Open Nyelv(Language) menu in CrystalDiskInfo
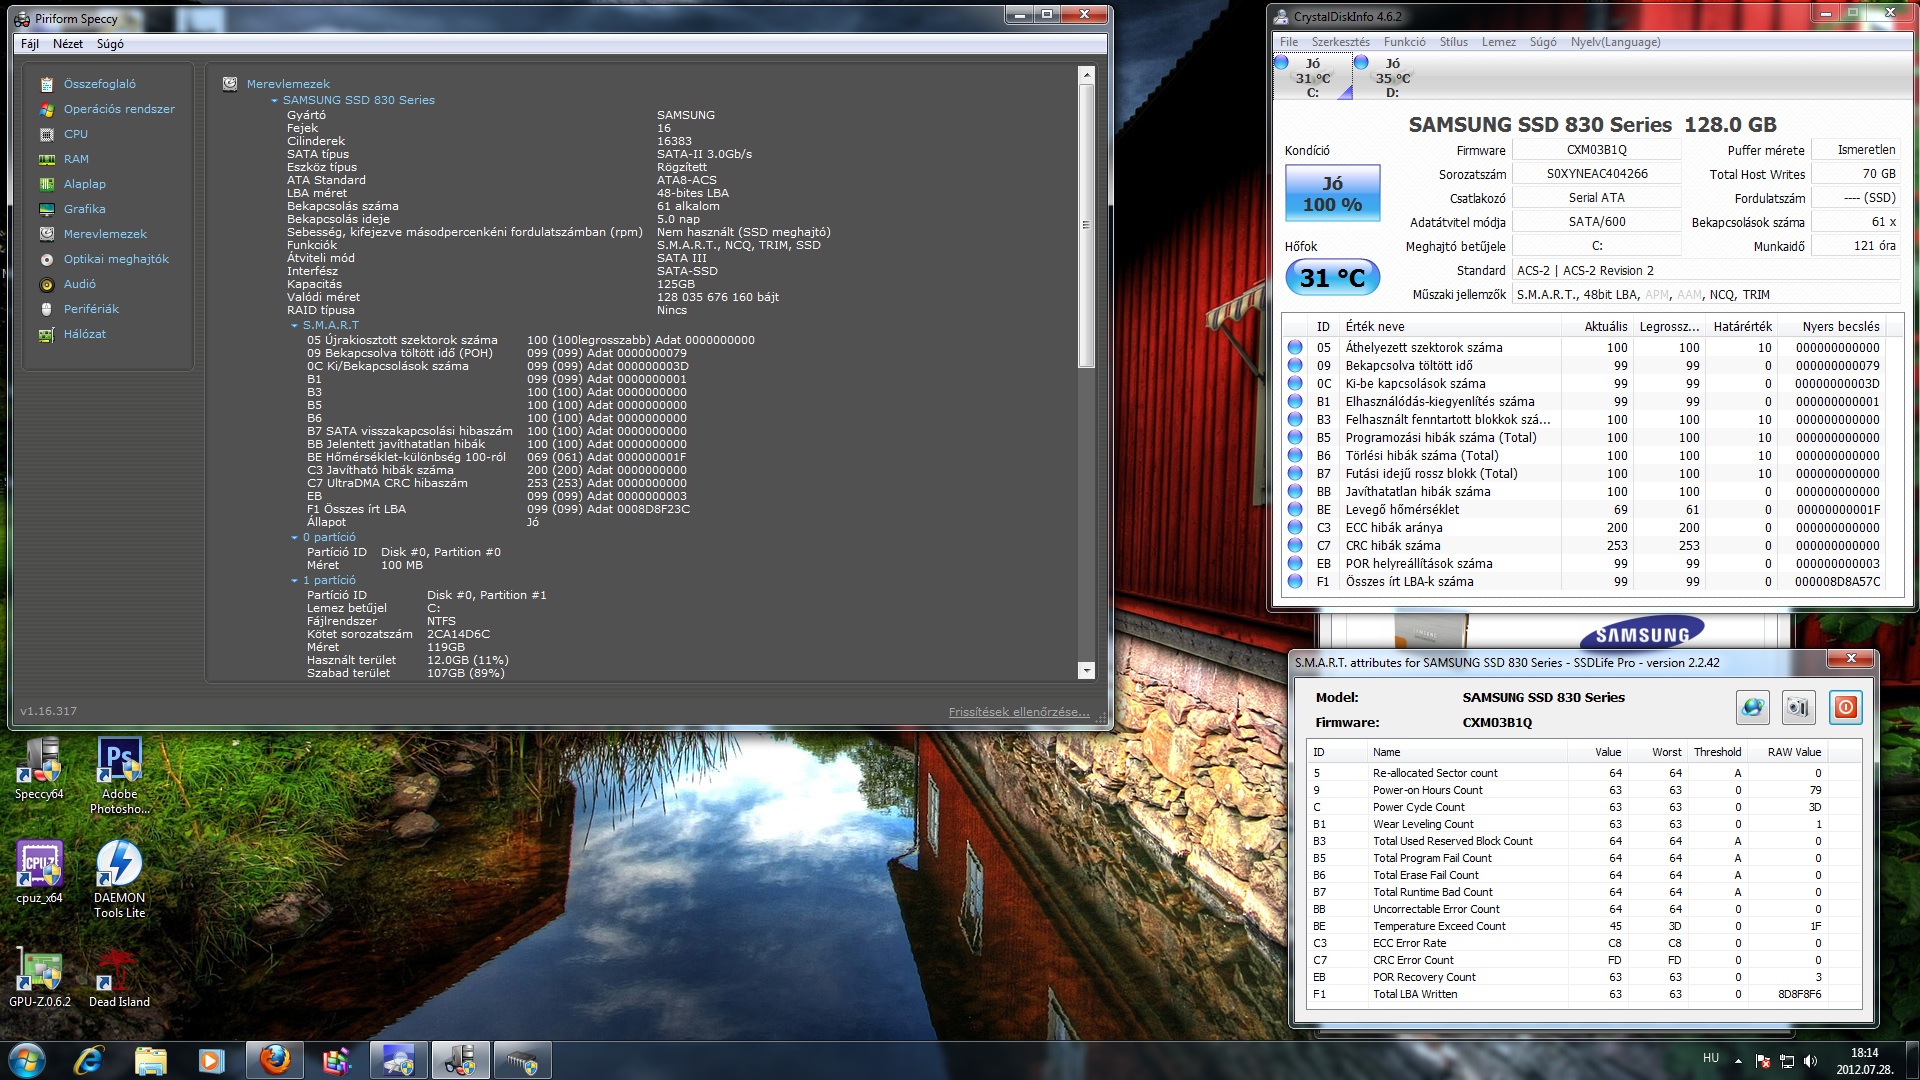 tap(1615, 42)
